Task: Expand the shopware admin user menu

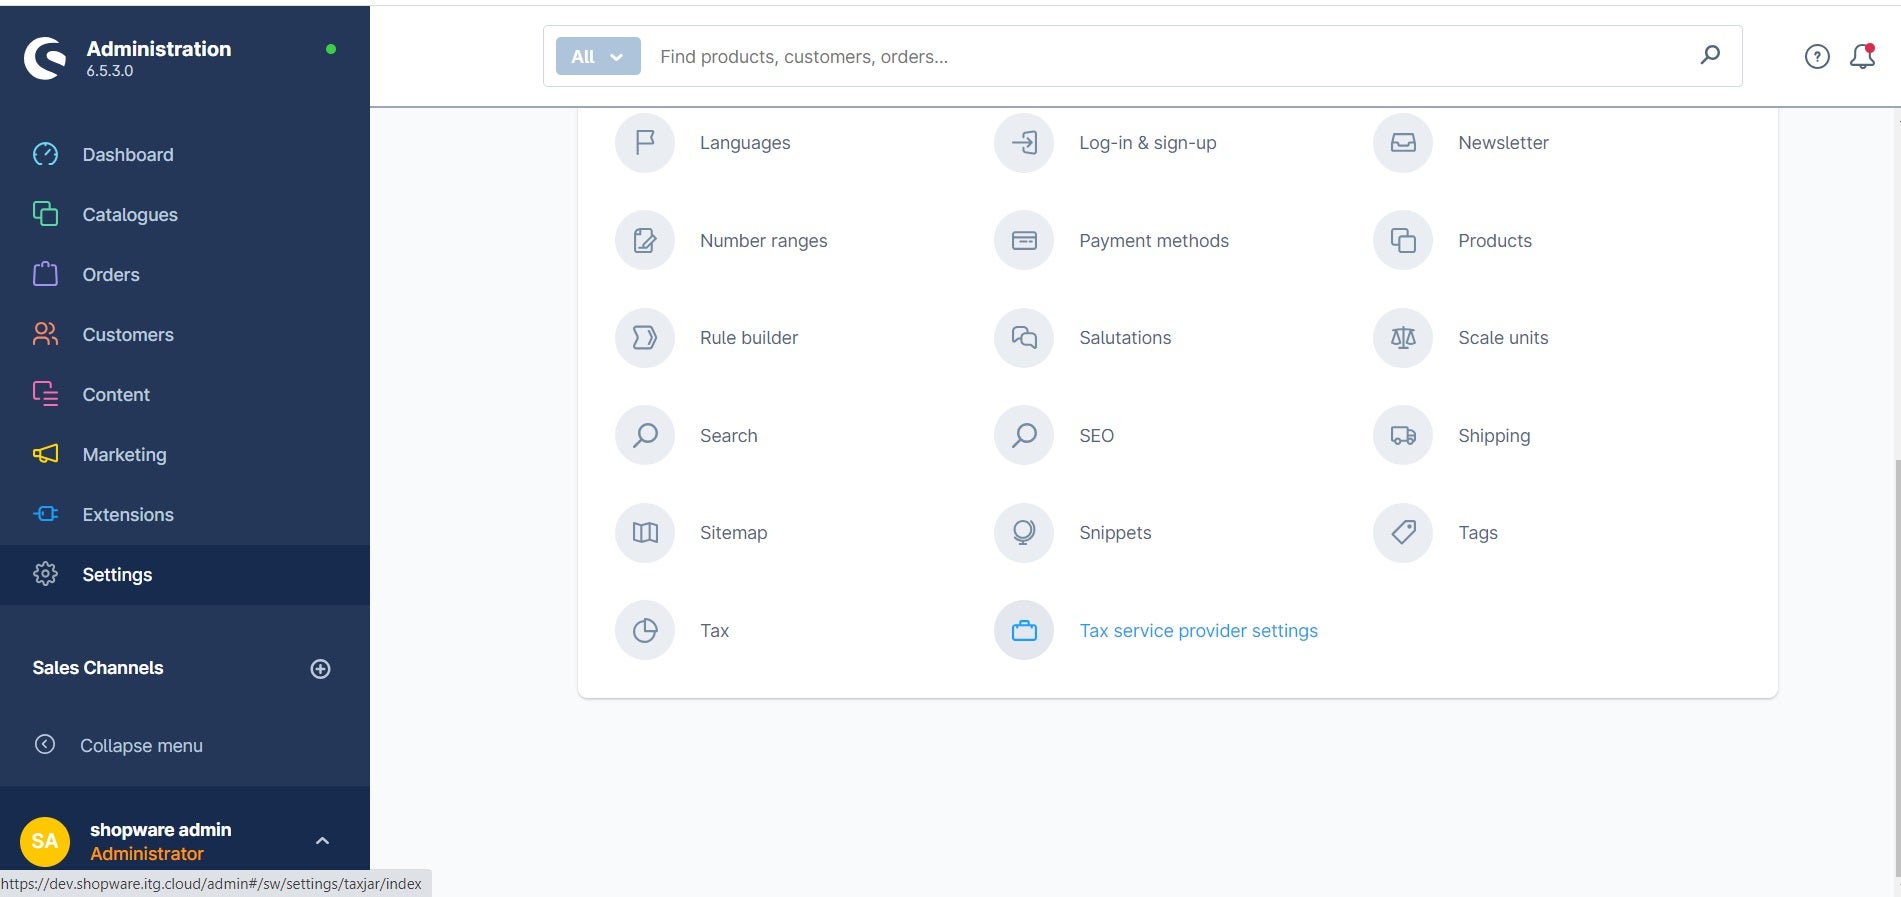Action: pyautogui.click(x=322, y=841)
